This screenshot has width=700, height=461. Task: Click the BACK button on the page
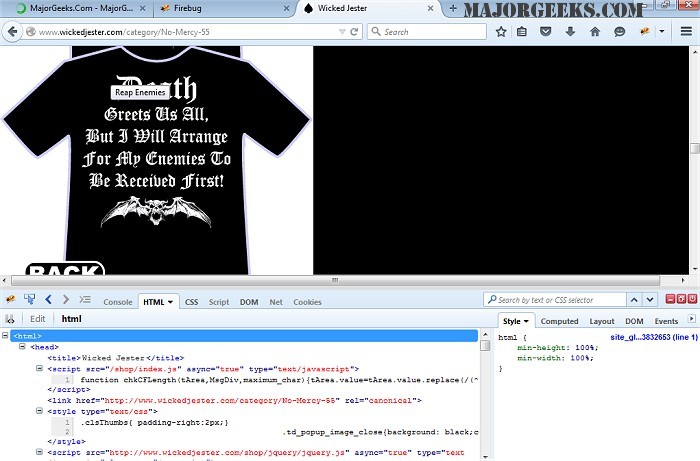(65, 268)
